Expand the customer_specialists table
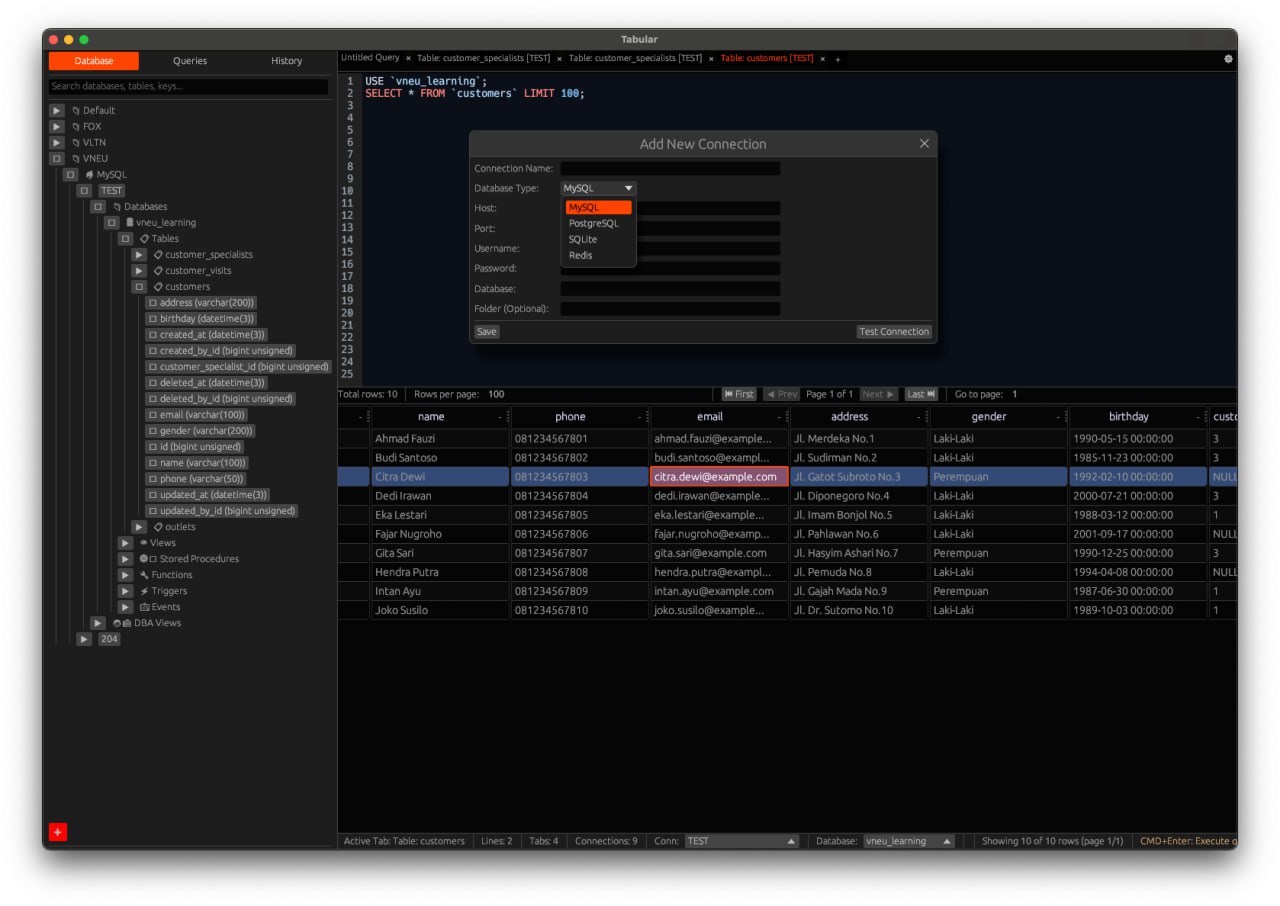This screenshot has height=906, width=1280. [x=139, y=254]
